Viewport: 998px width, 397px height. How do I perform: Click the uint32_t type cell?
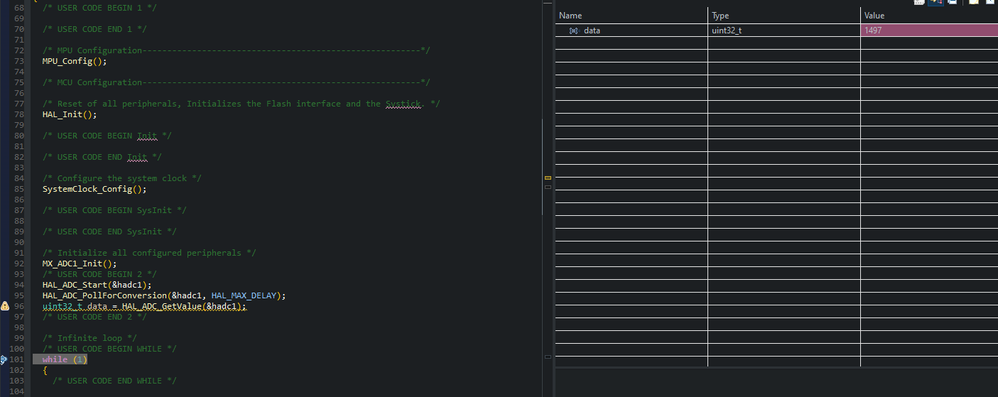point(784,30)
